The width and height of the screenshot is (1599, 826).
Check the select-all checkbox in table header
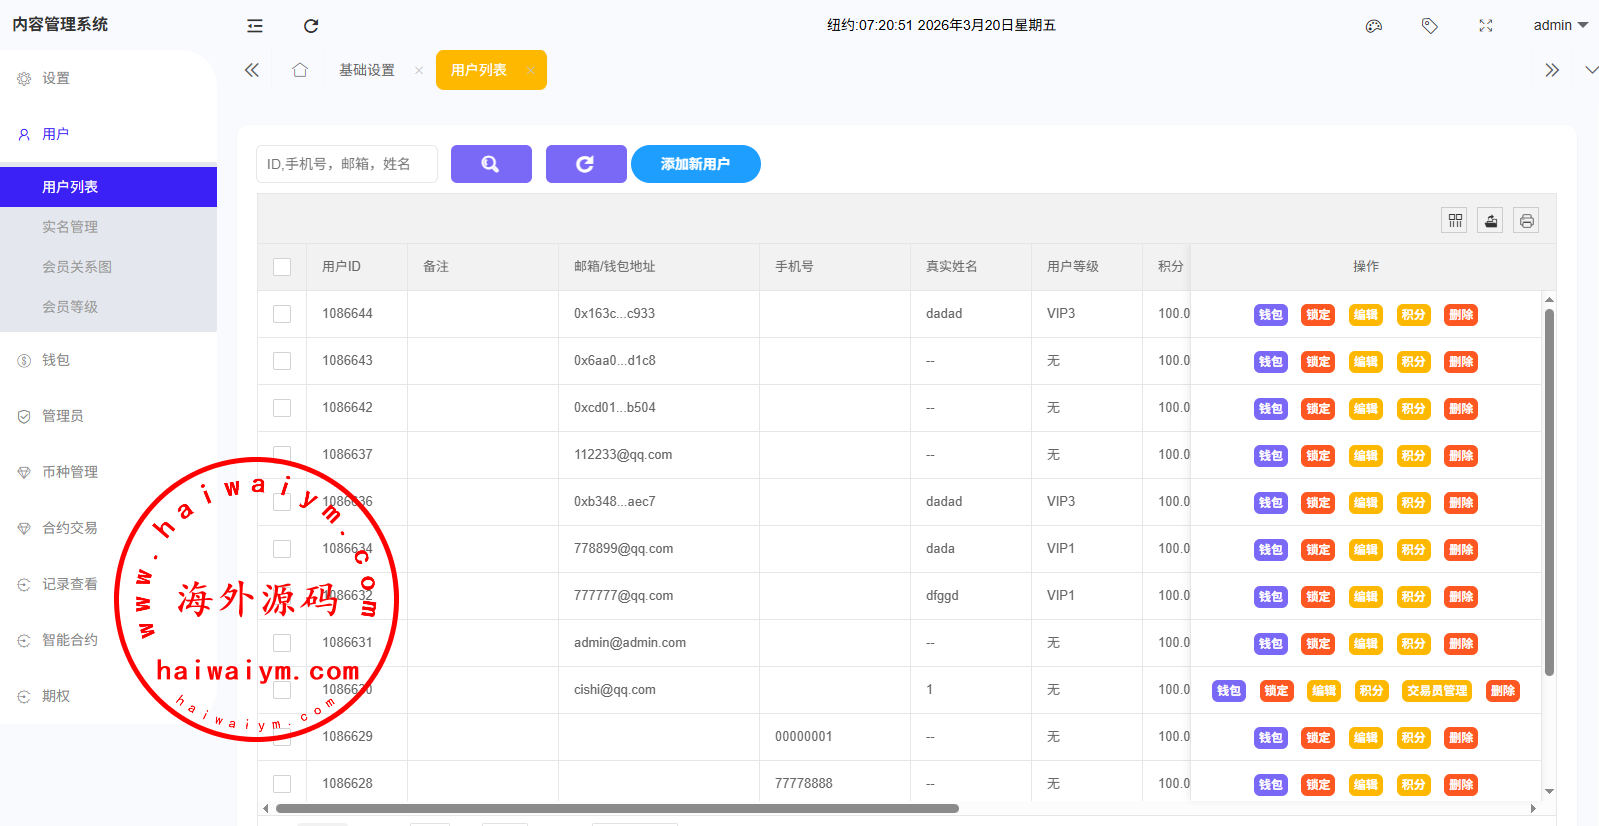tap(282, 267)
